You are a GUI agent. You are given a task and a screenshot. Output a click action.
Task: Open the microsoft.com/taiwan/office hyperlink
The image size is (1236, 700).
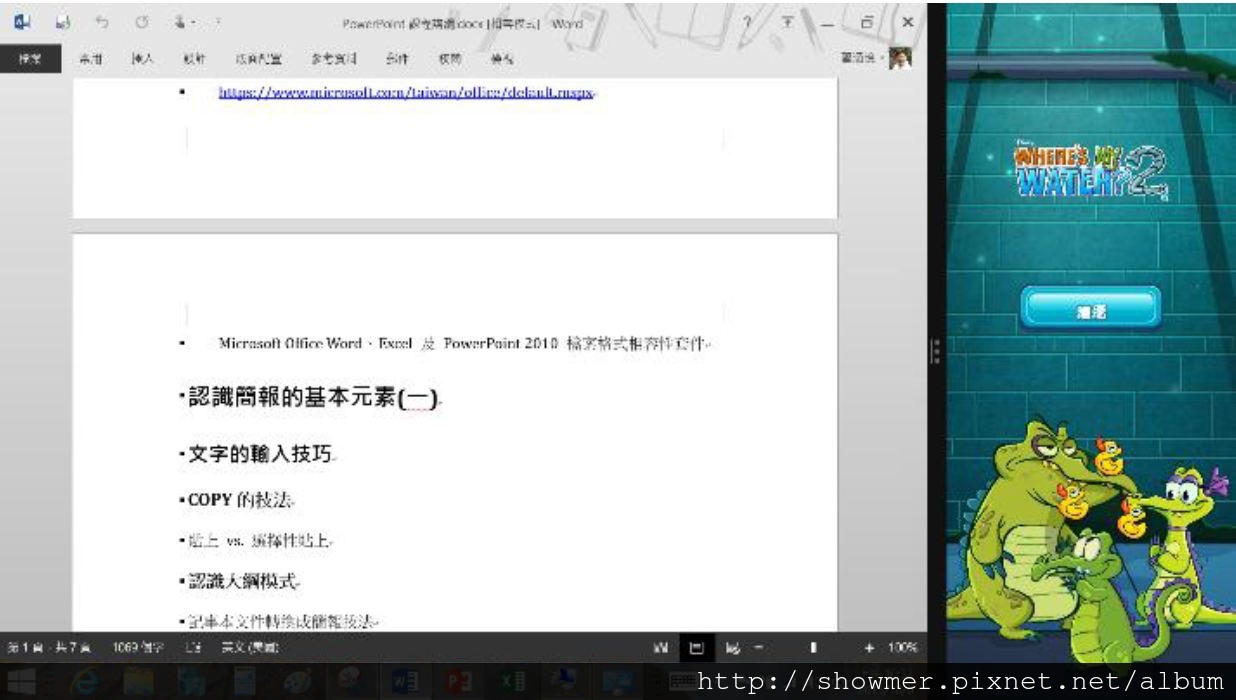[x=407, y=93]
